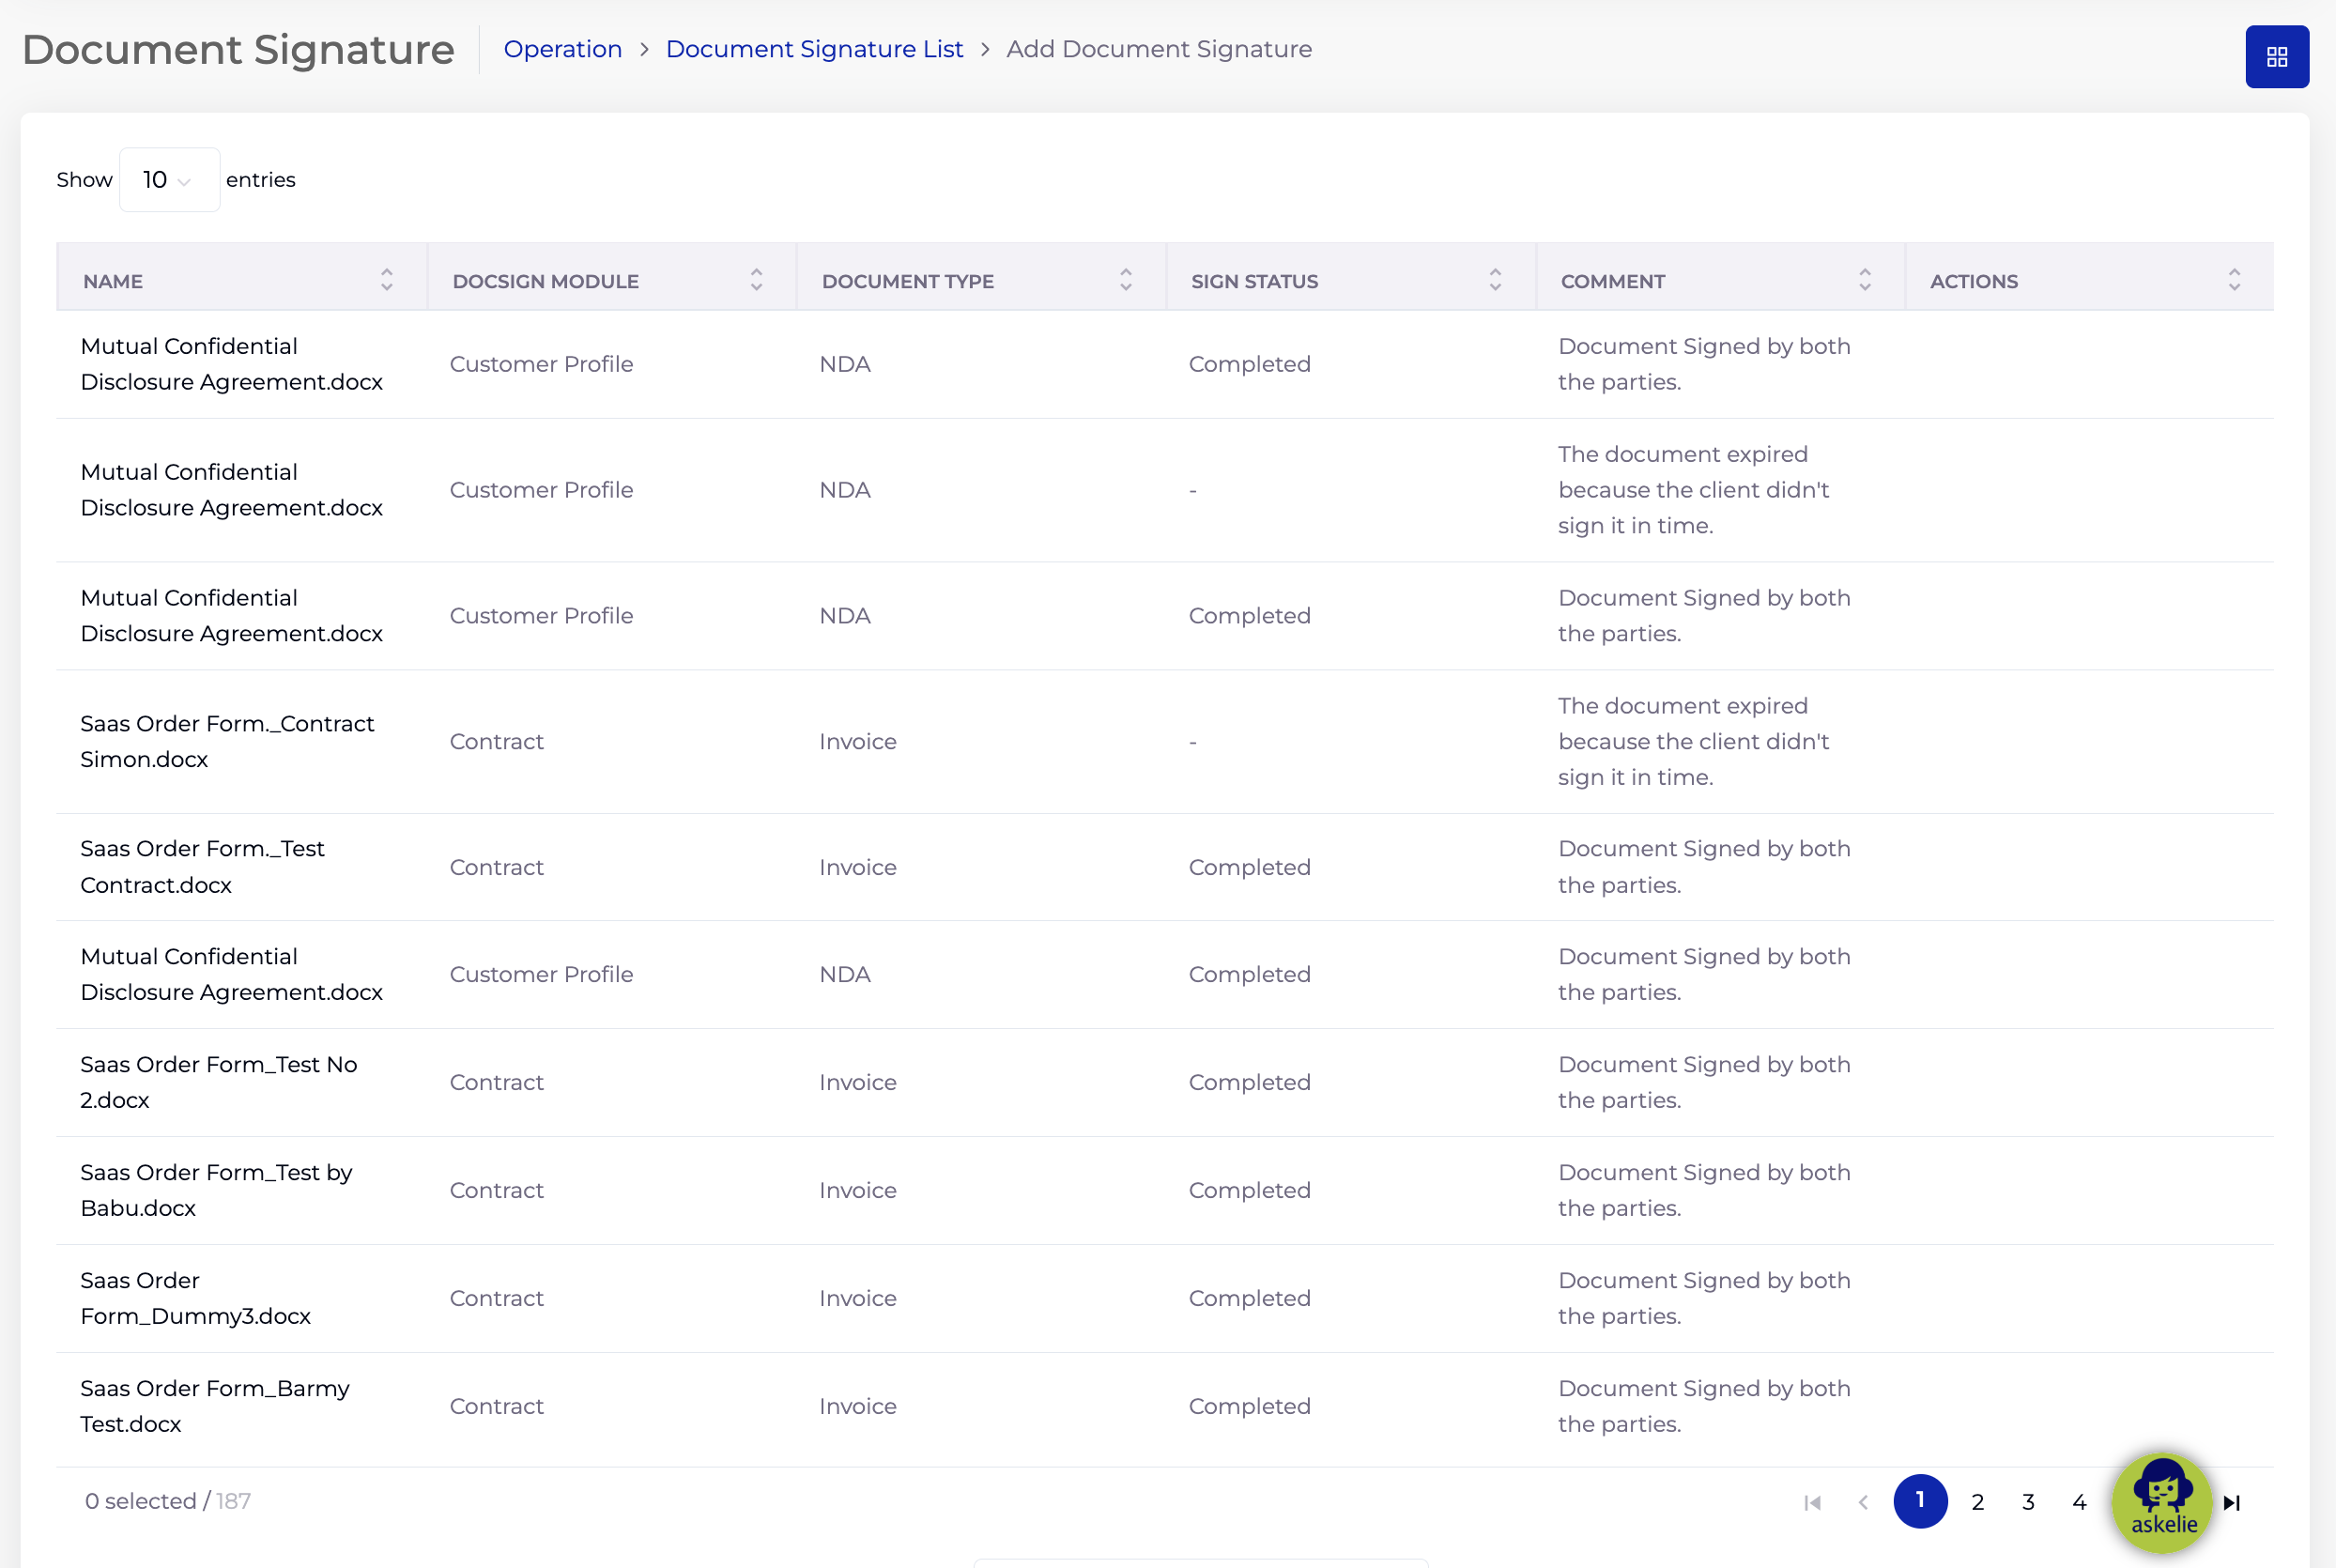Go to the Operation breadcrumb link
Viewport: 2336px width, 1568px height.
pos(563,49)
